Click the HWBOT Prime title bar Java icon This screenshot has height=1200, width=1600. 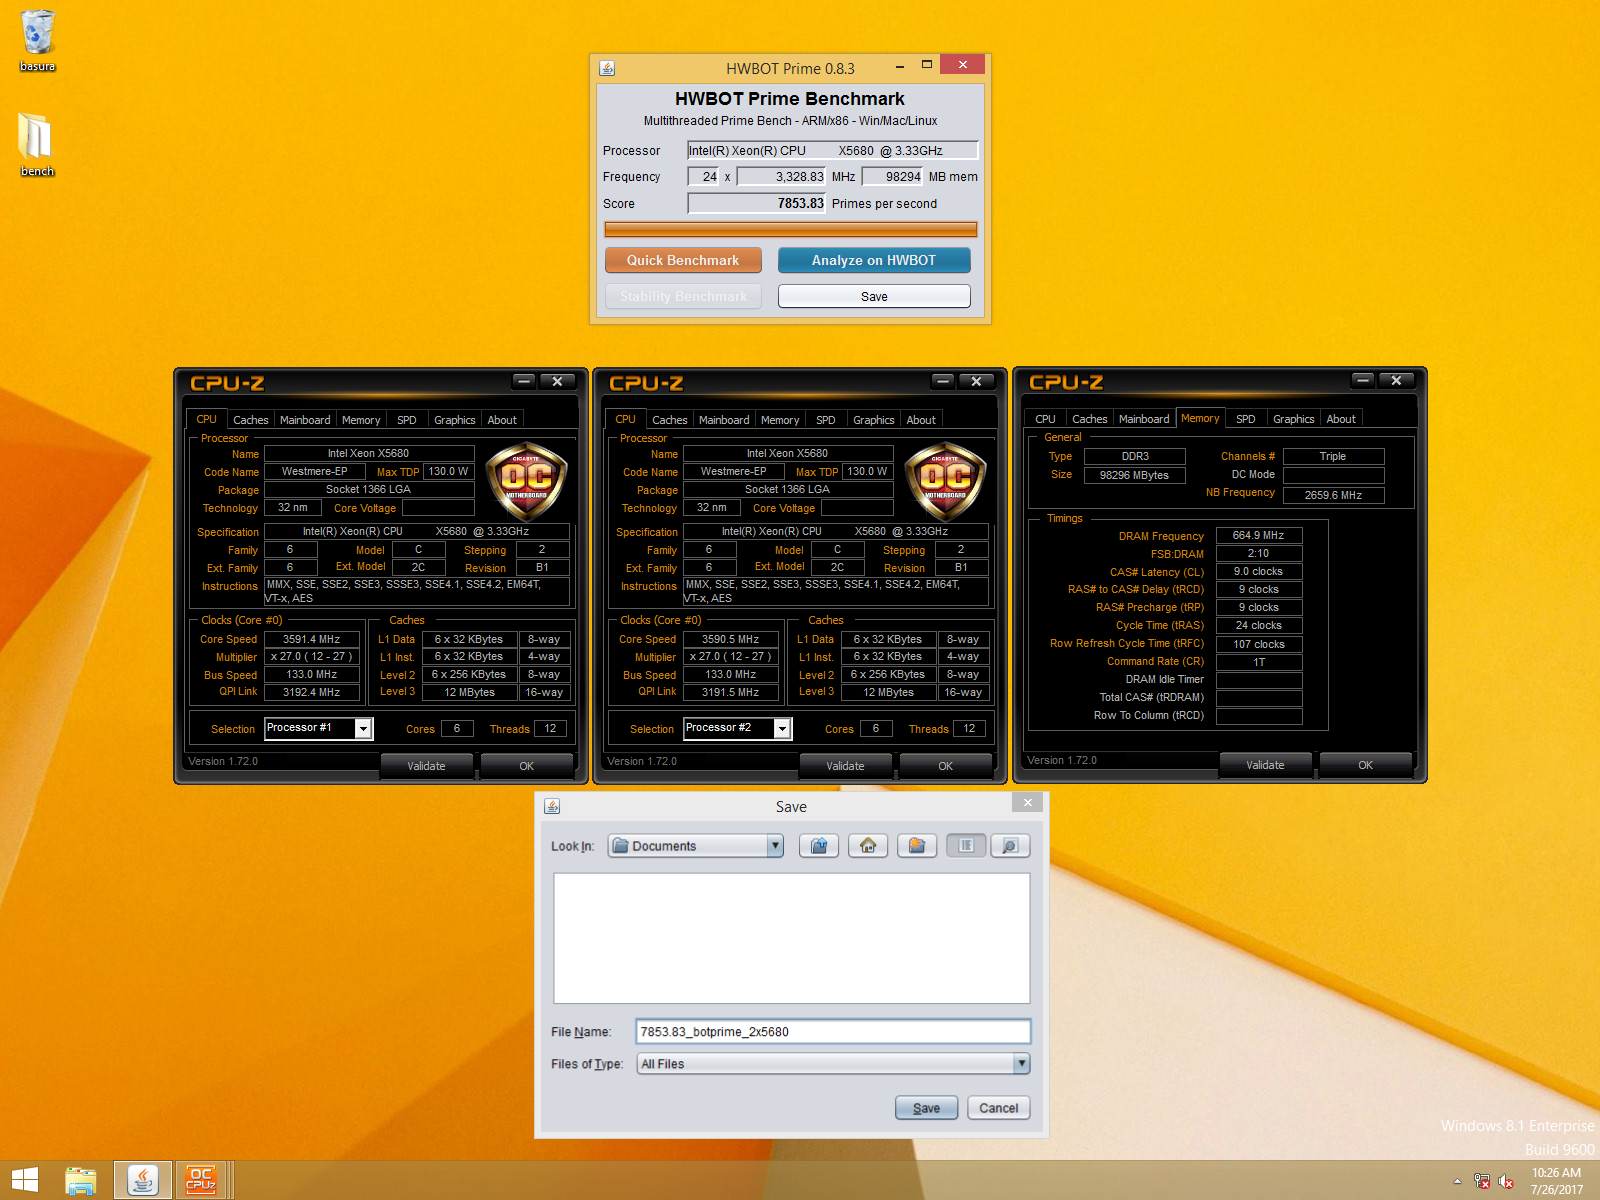point(607,68)
